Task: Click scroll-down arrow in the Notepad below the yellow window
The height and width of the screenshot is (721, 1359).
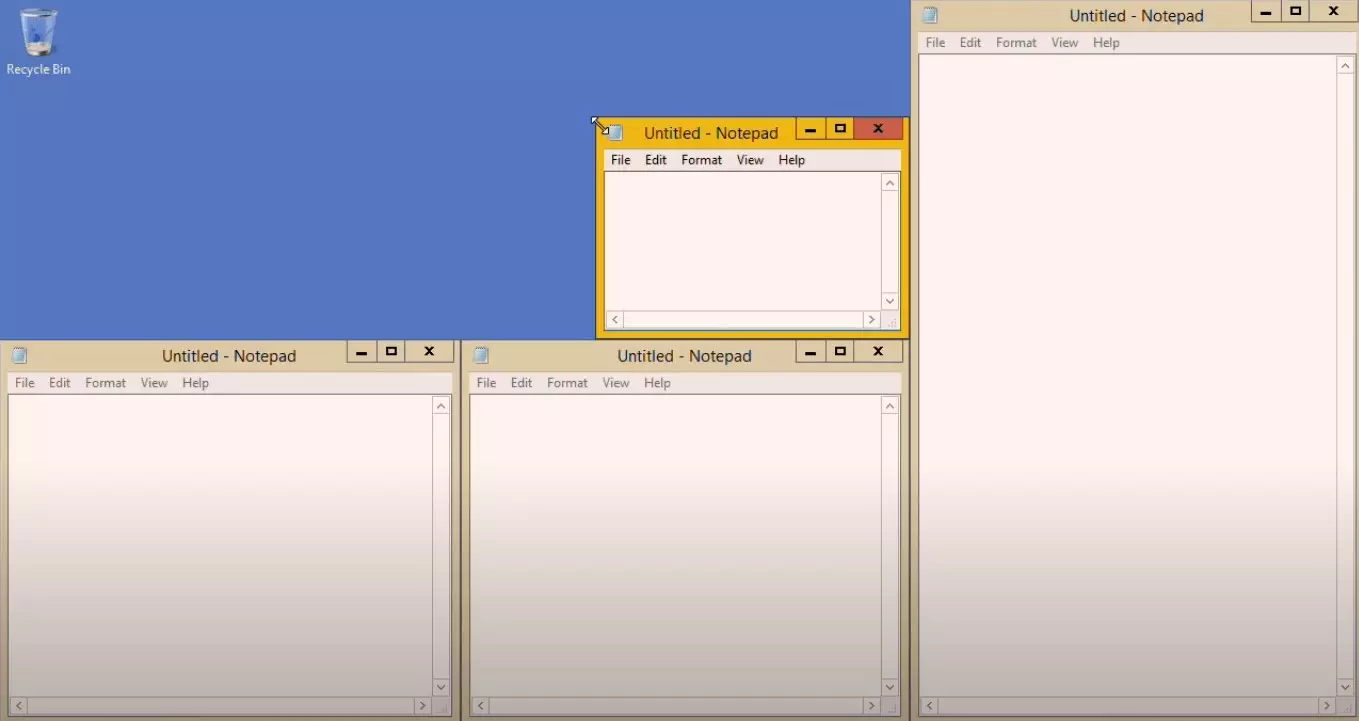Action: [890, 687]
